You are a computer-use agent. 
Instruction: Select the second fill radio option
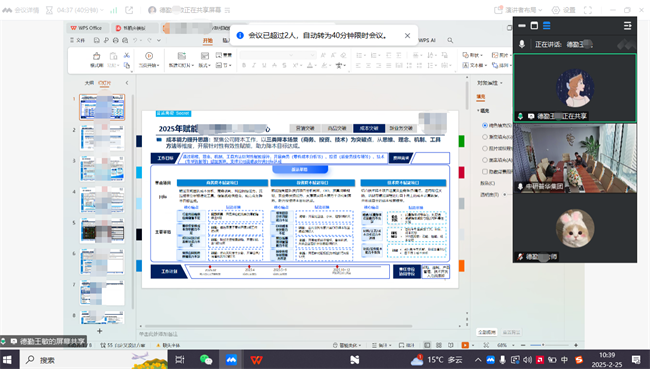(485, 137)
